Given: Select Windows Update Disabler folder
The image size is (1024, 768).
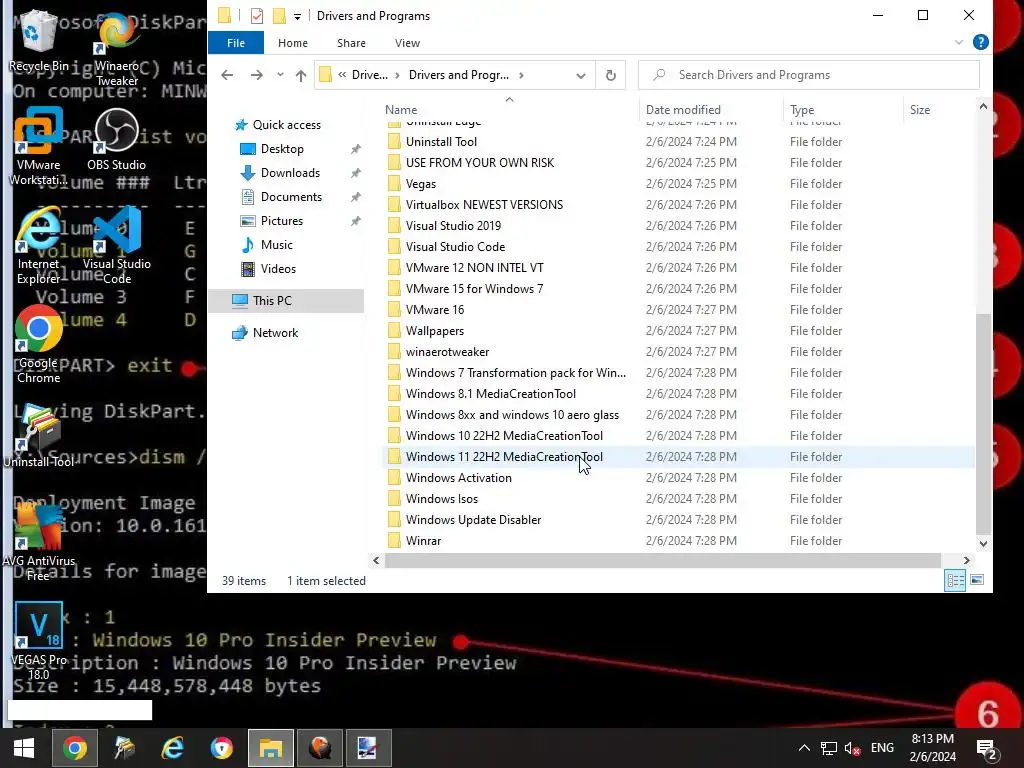Looking at the screenshot, I should 677,520.
